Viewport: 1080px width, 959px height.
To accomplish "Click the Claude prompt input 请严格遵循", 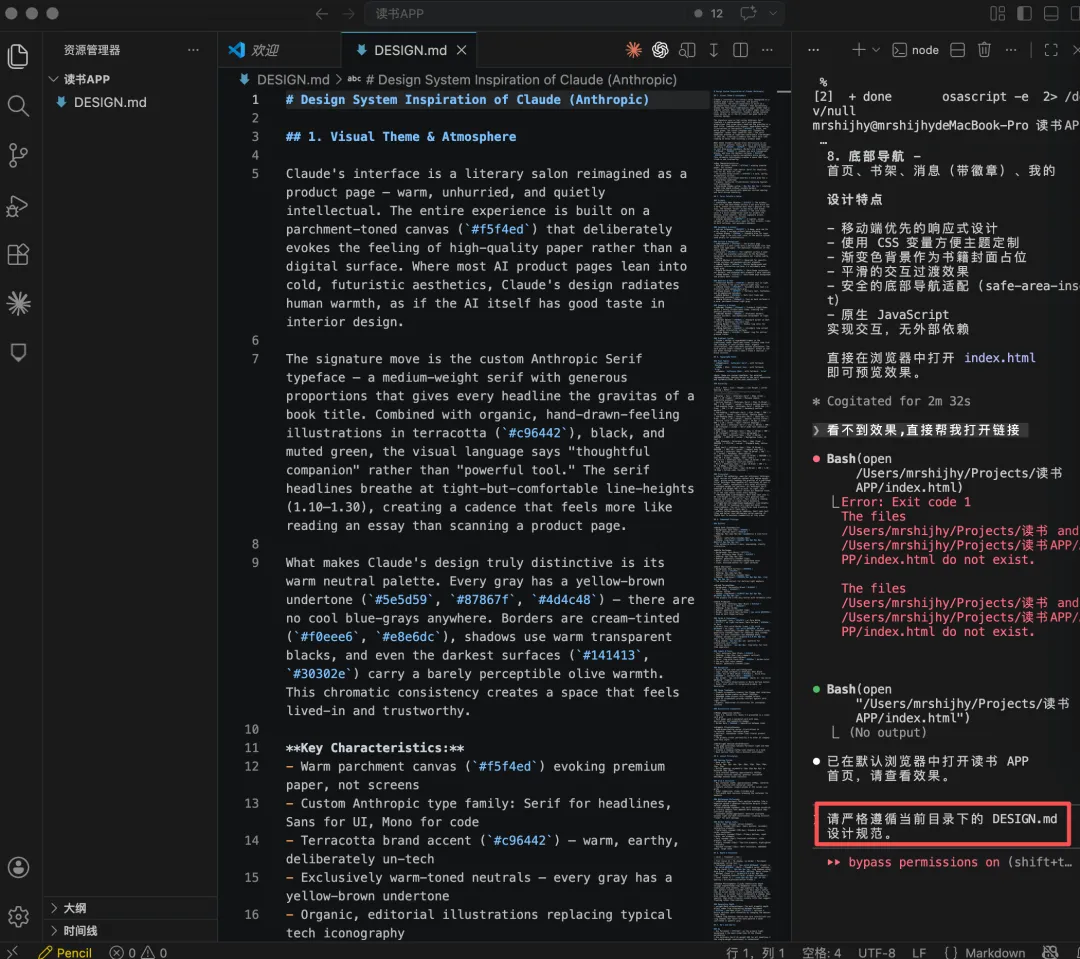I will [942, 825].
